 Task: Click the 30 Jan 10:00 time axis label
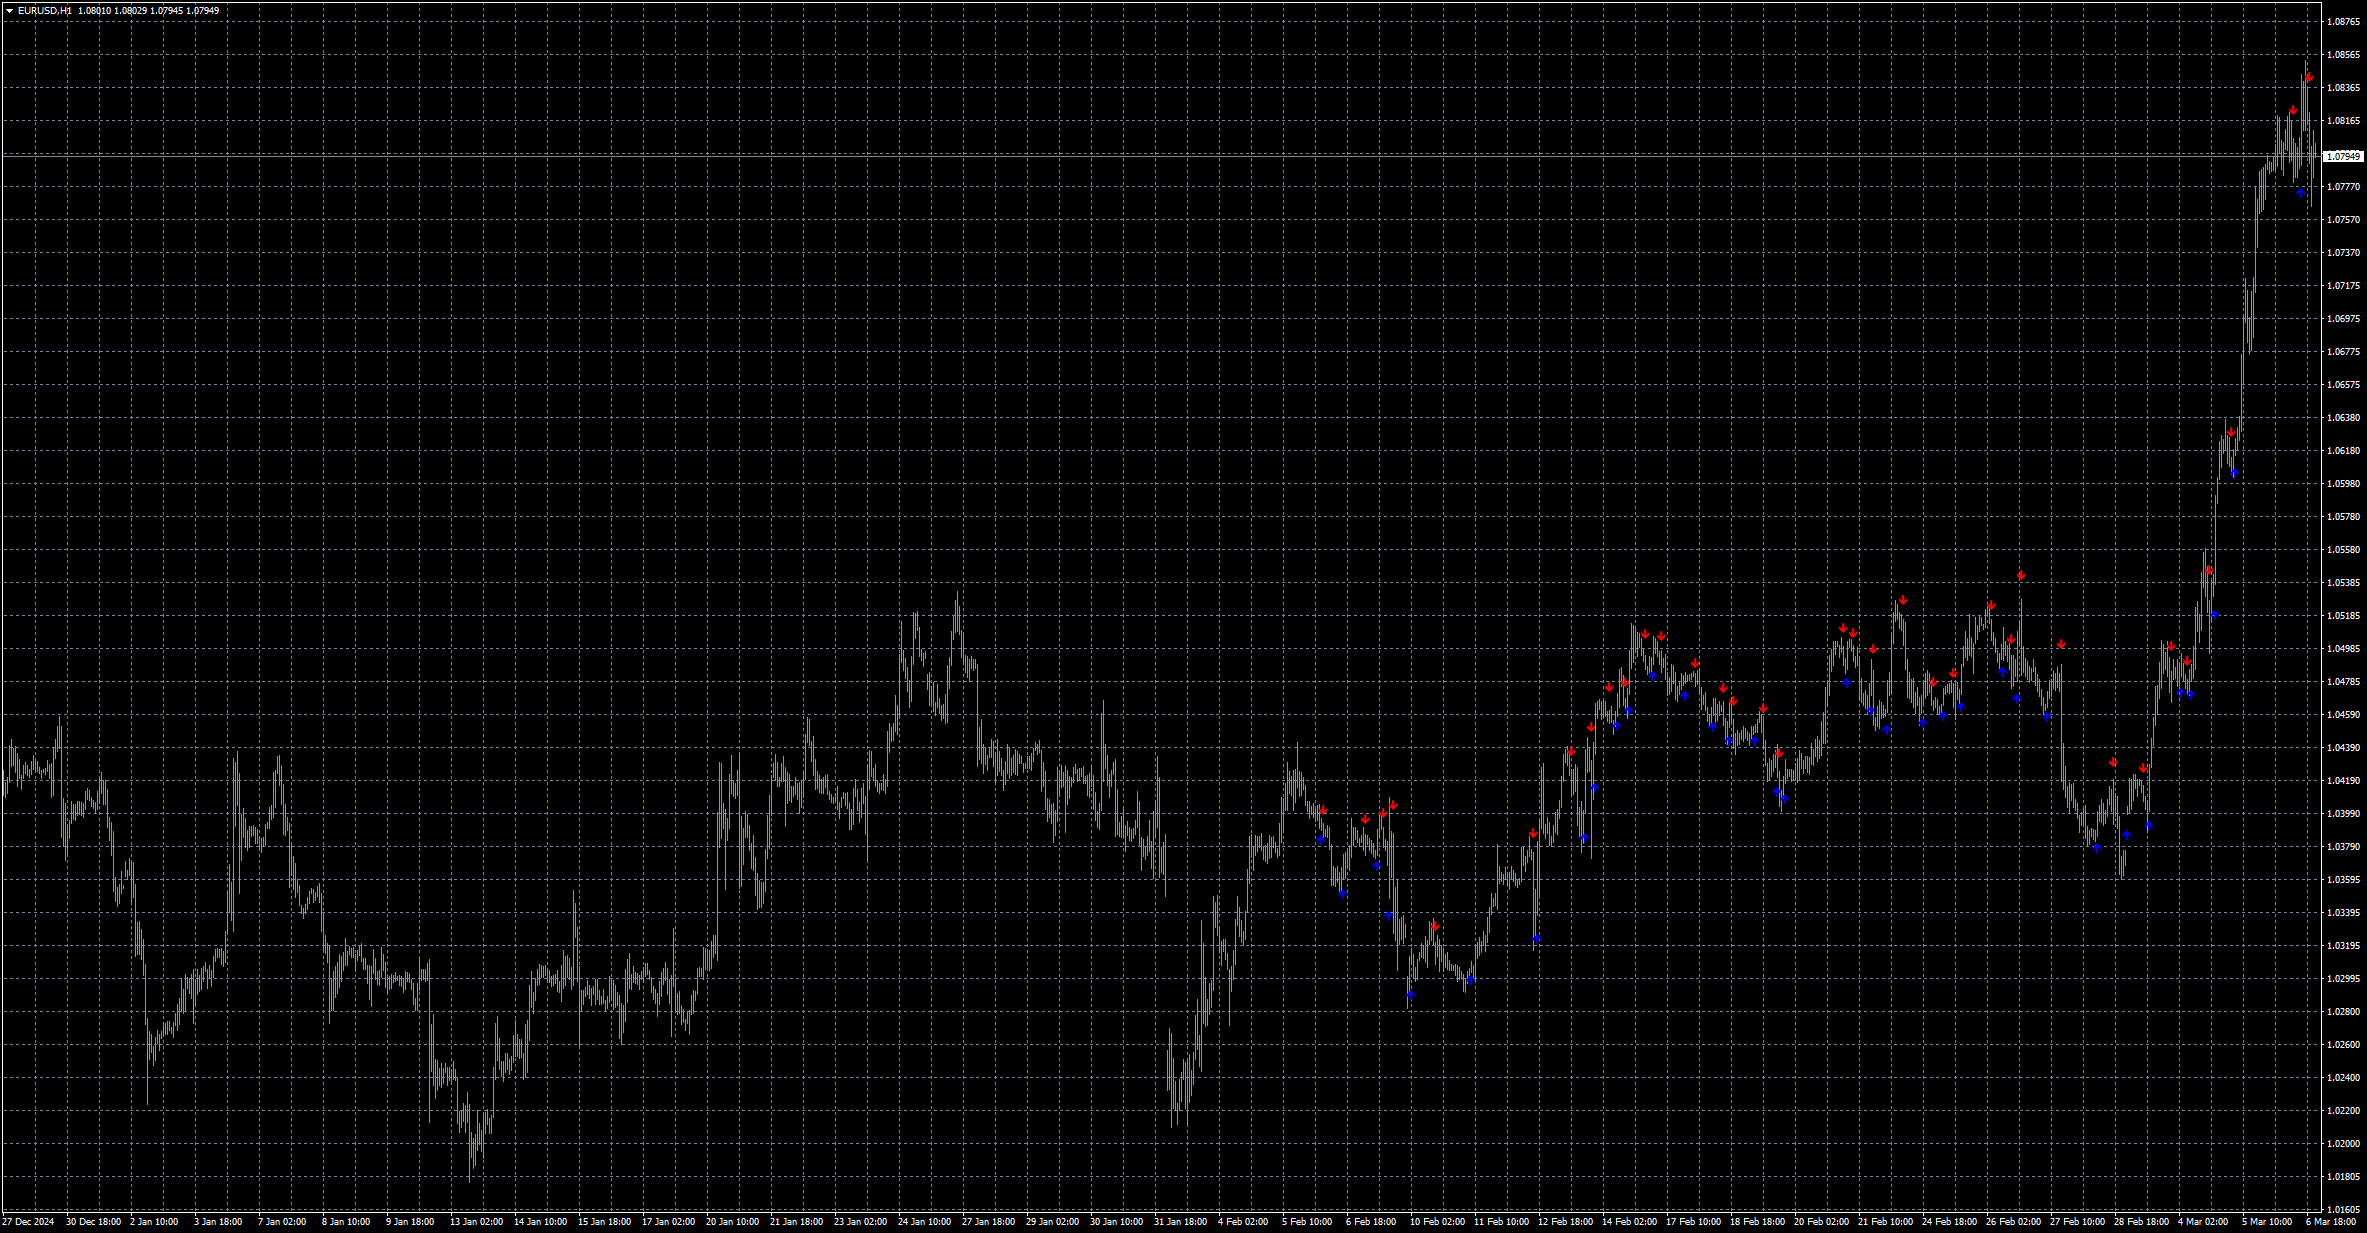point(1117,1222)
